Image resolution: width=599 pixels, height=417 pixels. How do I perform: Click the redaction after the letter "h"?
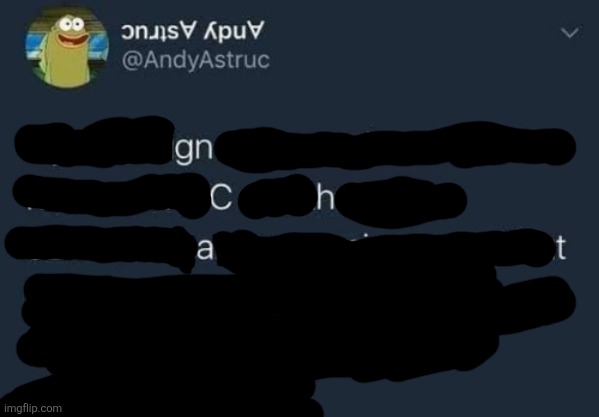click(401, 202)
